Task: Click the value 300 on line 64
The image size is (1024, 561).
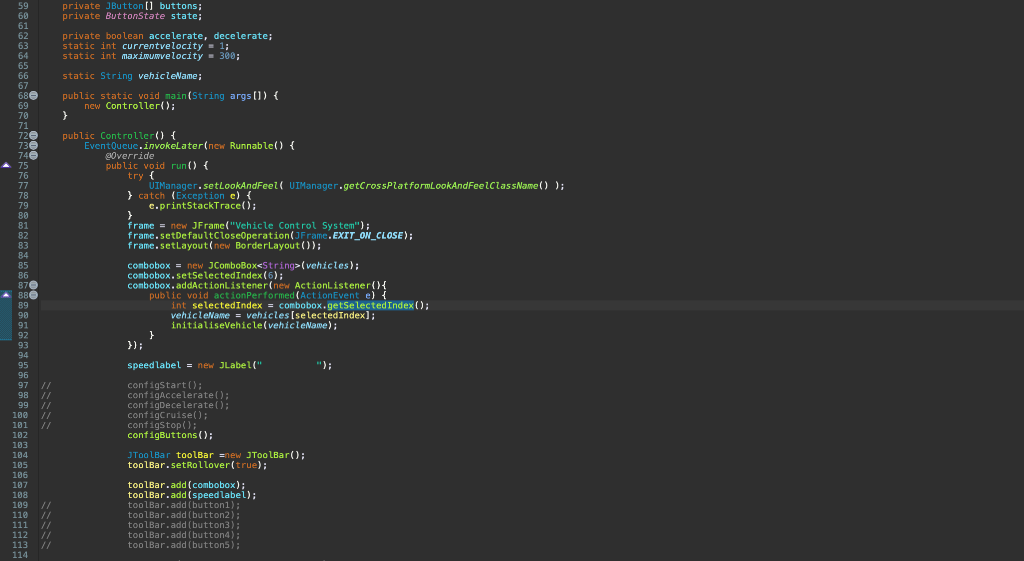Action: coord(227,56)
